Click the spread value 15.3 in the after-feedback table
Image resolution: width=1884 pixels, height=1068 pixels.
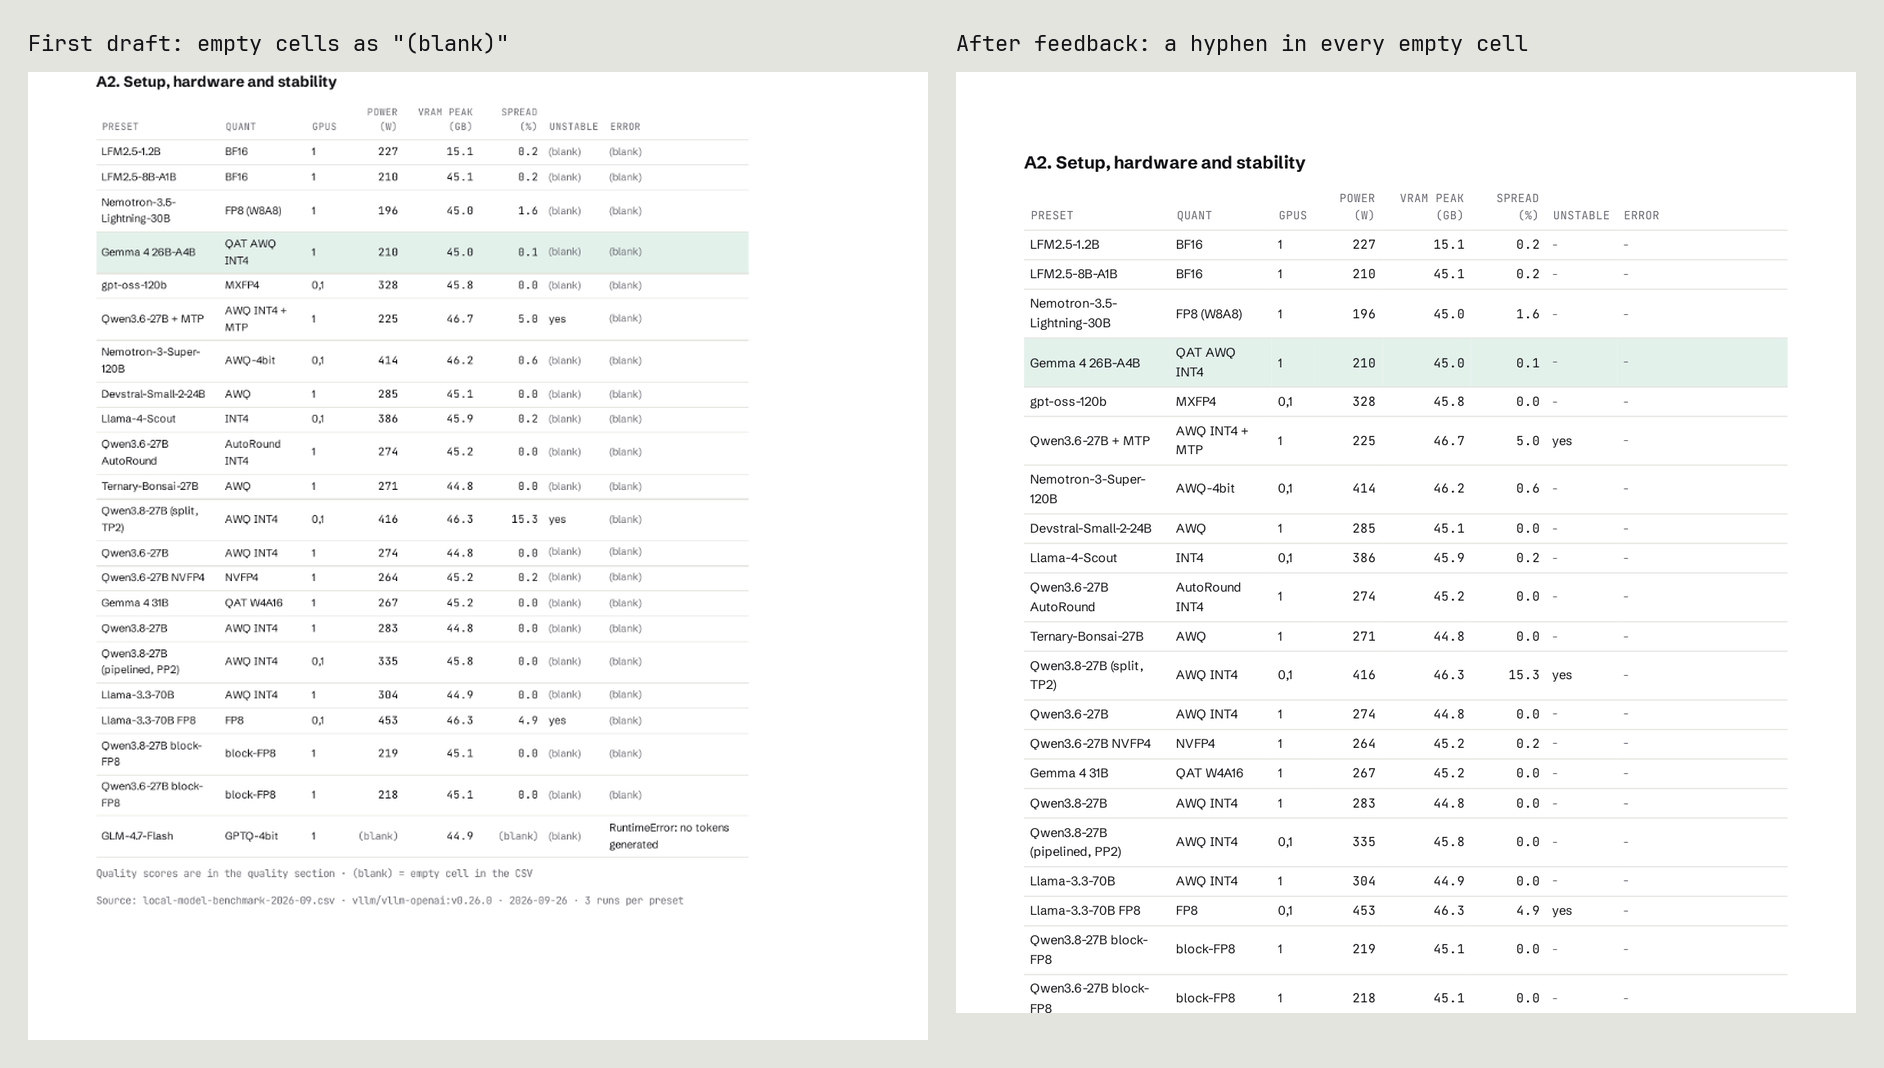[1523, 675]
